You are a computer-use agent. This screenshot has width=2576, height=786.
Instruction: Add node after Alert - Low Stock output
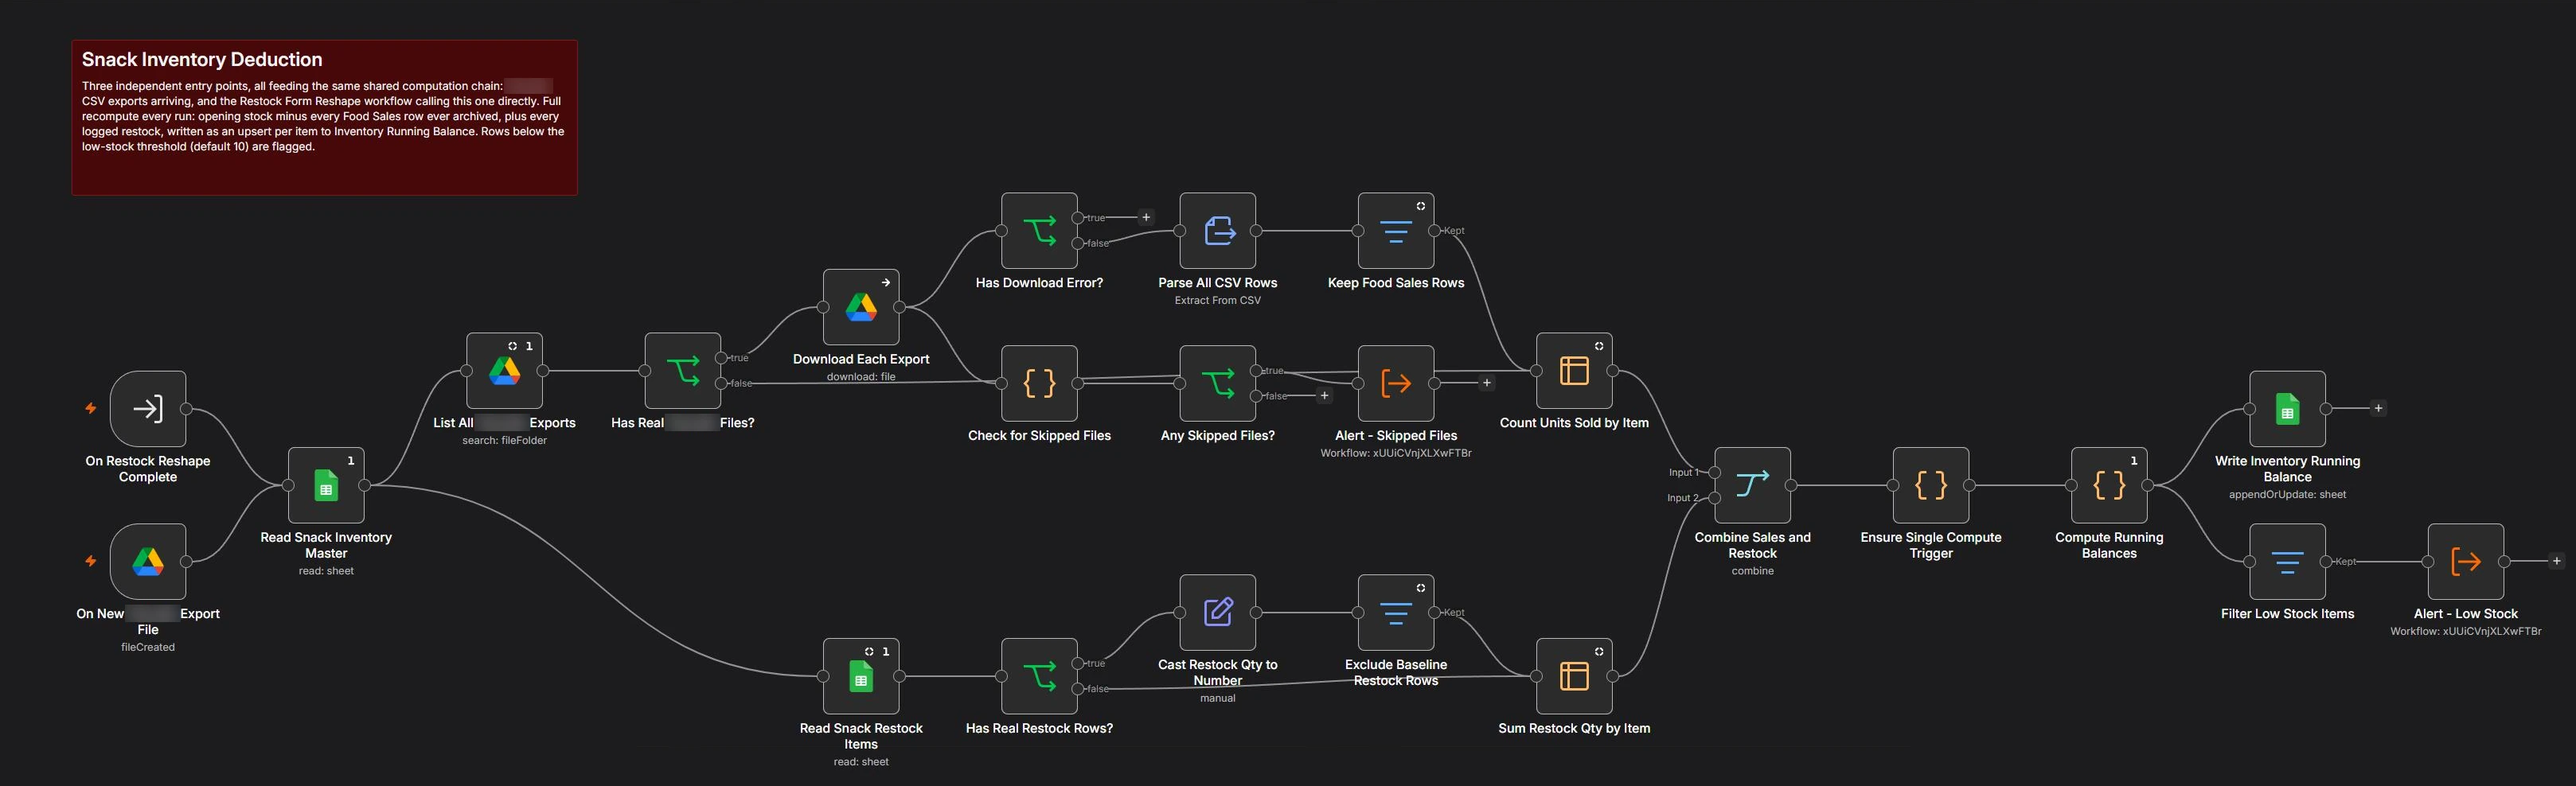point(2556,561)
